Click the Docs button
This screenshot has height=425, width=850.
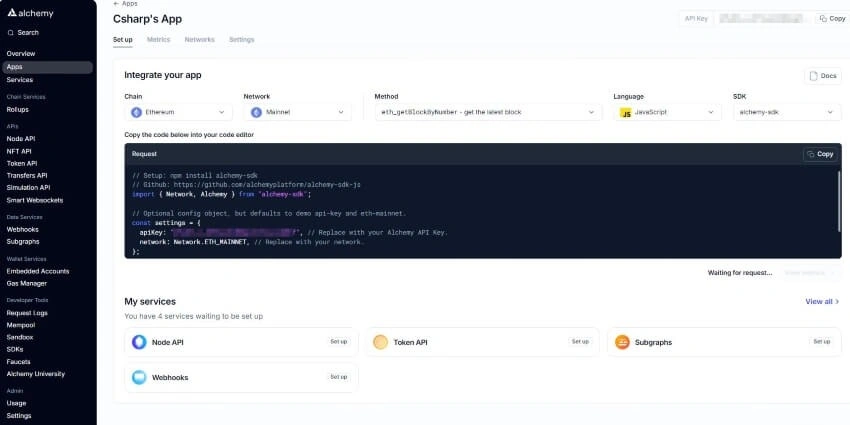[x=823, y=76]
